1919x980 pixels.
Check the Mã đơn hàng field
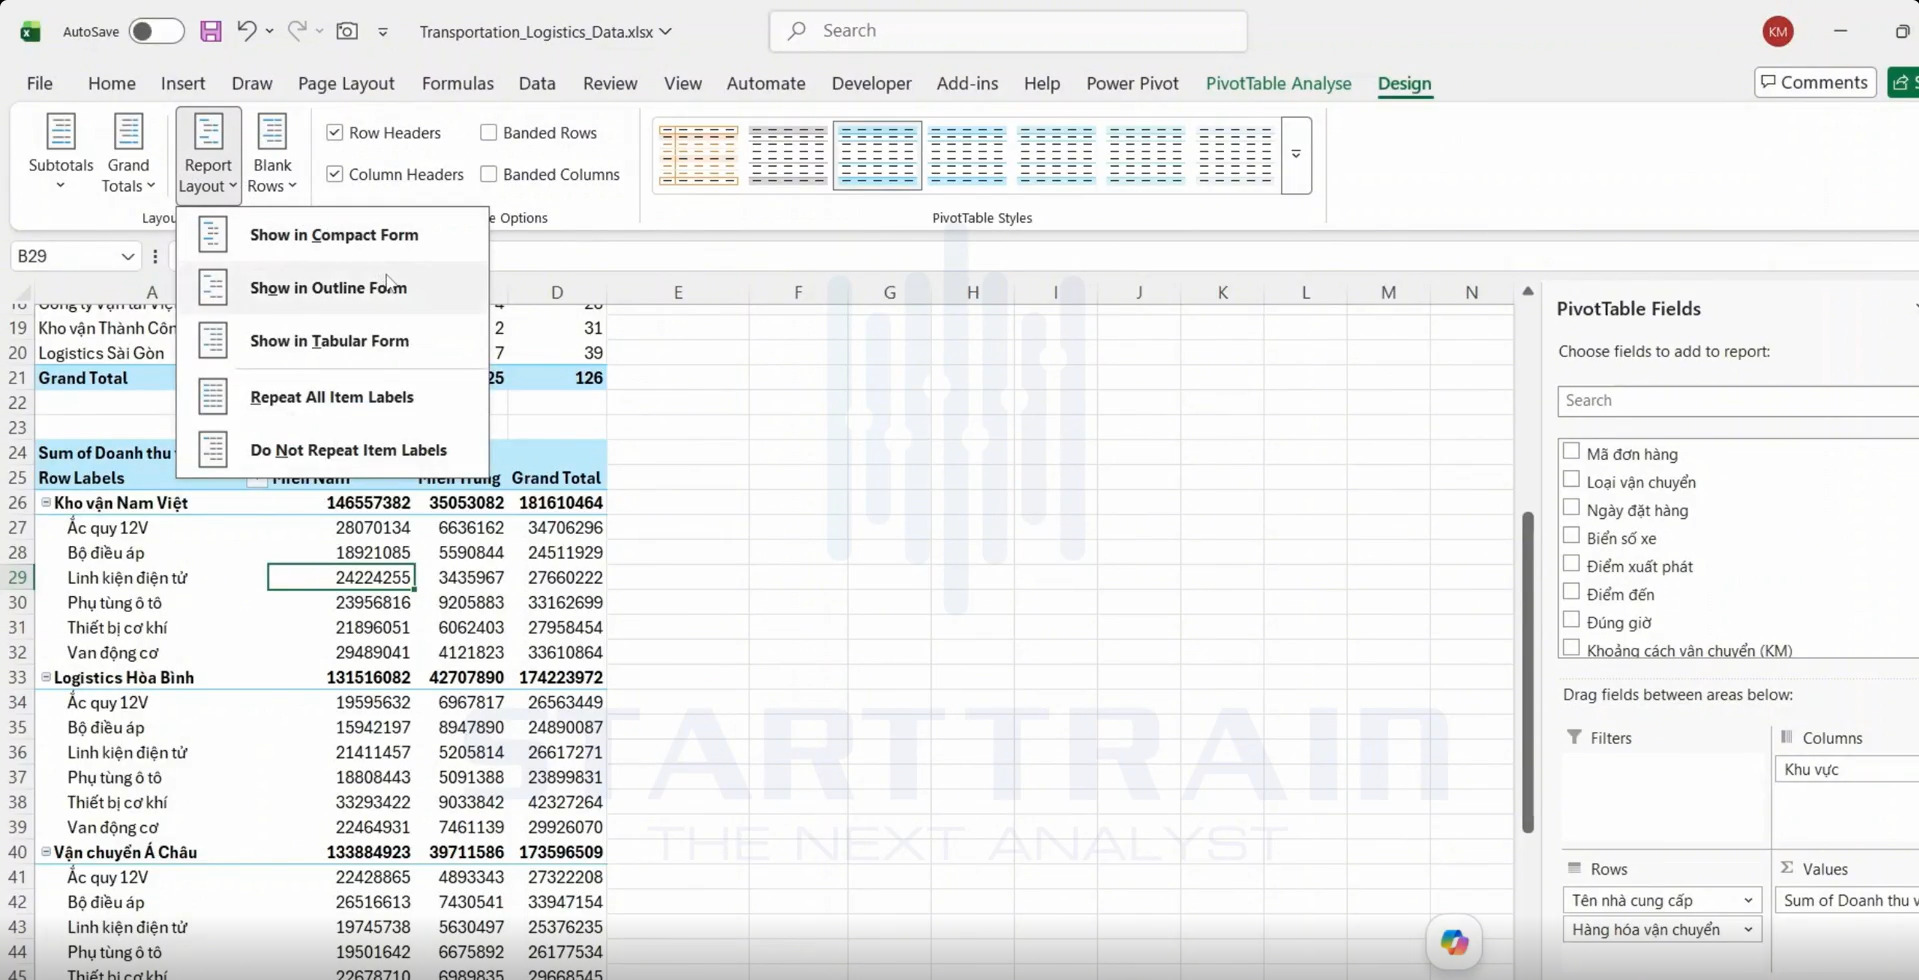tap(1571, 452)
